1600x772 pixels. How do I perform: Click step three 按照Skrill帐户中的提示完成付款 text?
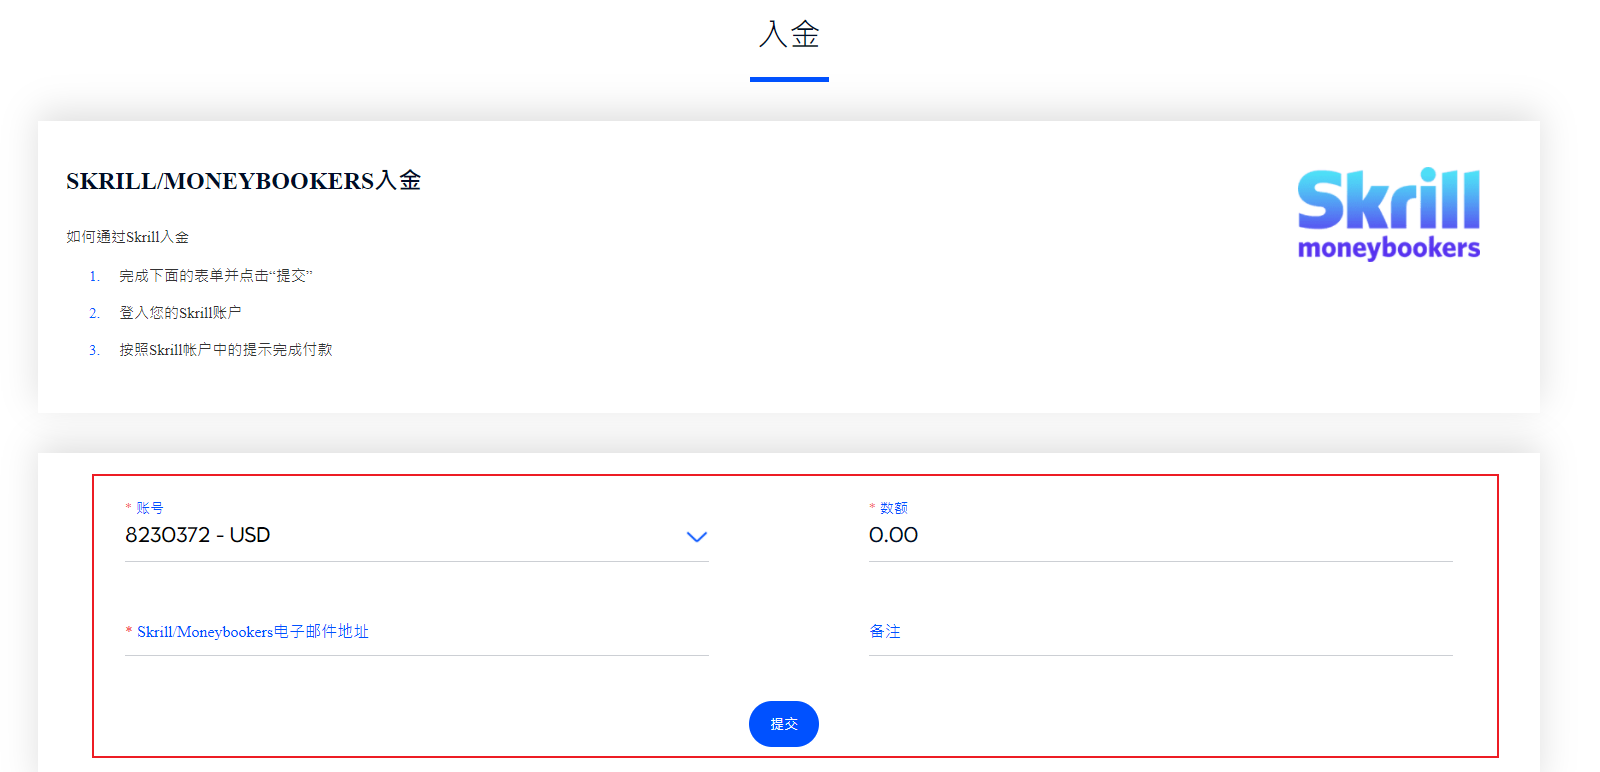[226, 350]
